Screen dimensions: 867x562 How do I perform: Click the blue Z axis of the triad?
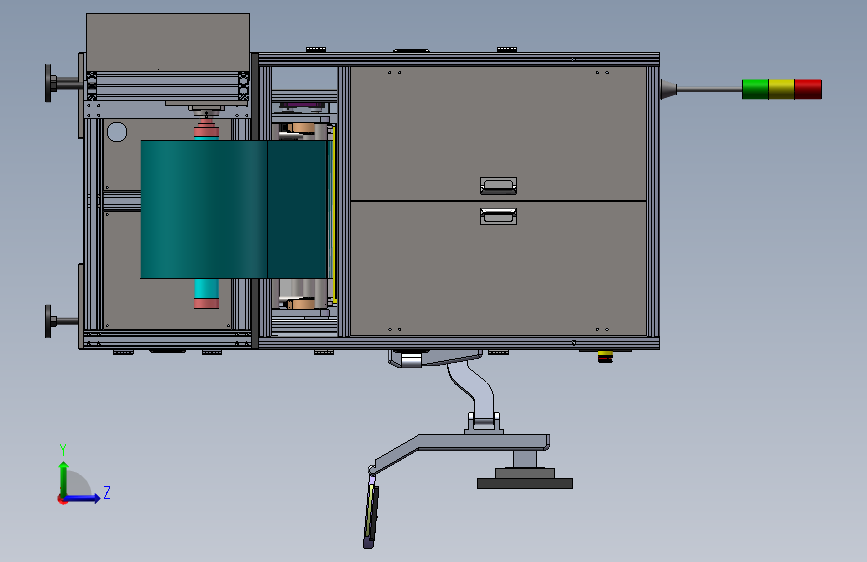tap(82, 498)
